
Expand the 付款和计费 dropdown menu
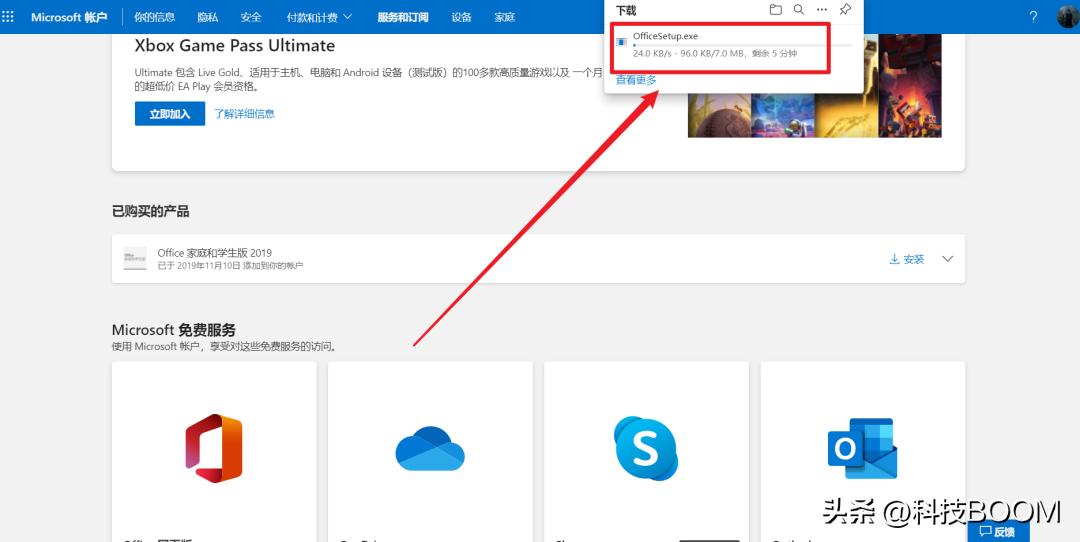pyautogui.click(x=319, y=17)
